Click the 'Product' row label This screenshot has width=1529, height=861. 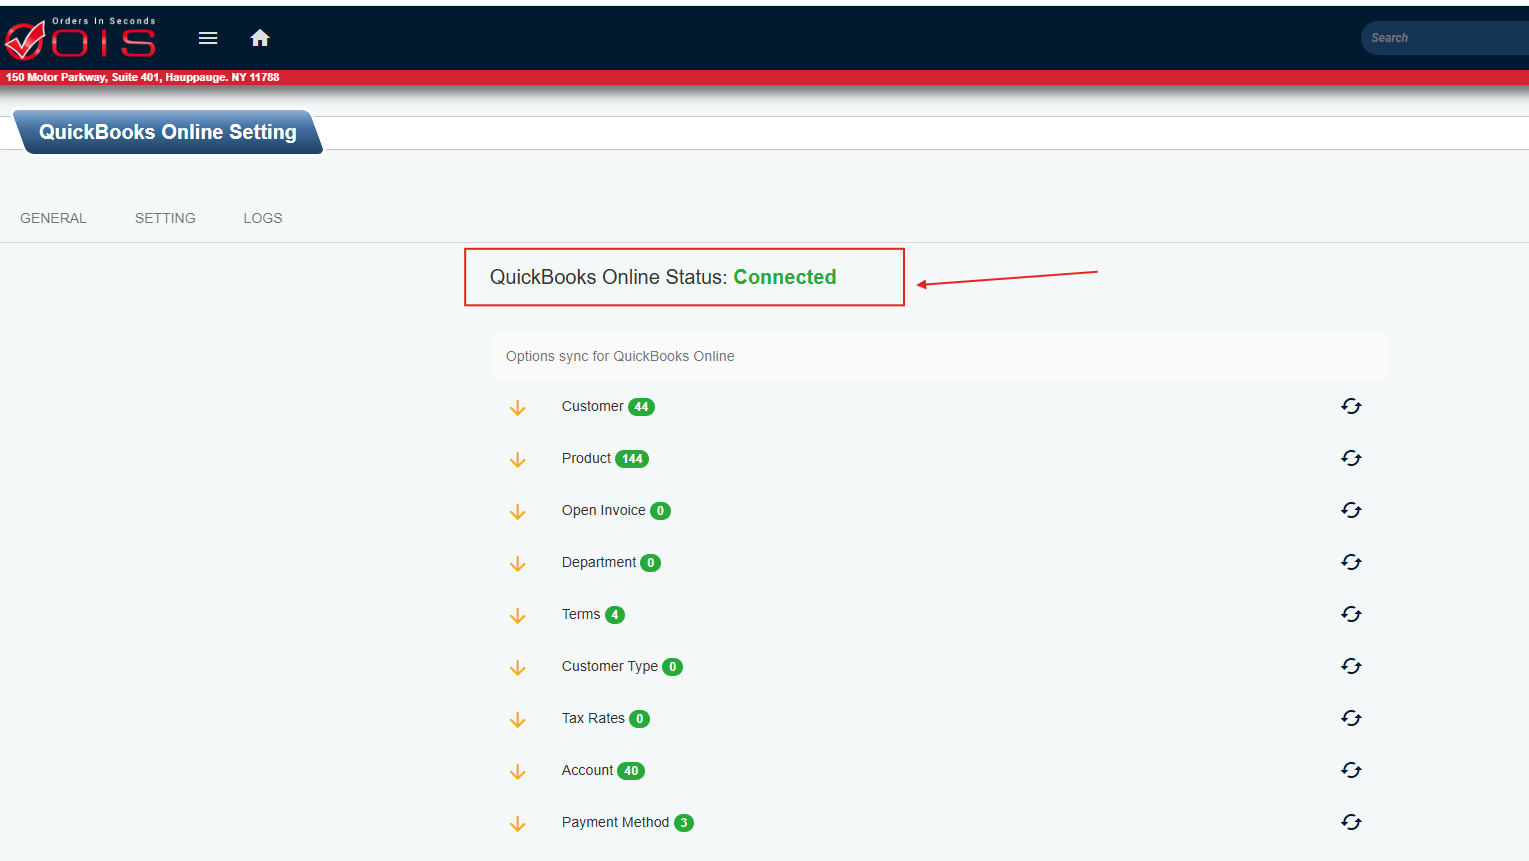pyautogui.click(x=586, y=458)
